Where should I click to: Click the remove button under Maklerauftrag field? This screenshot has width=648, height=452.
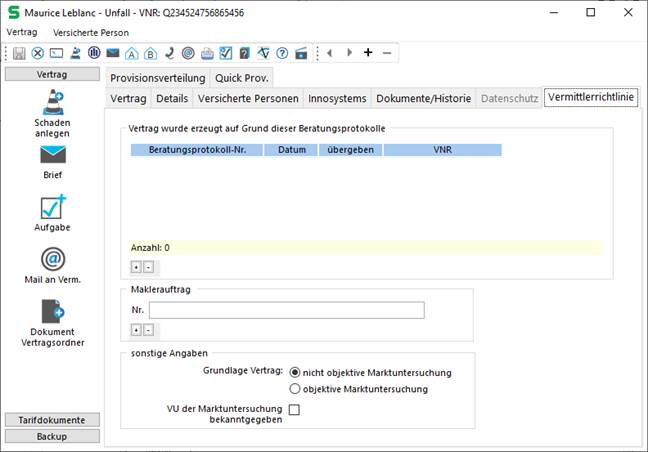[x=148, y=329]
